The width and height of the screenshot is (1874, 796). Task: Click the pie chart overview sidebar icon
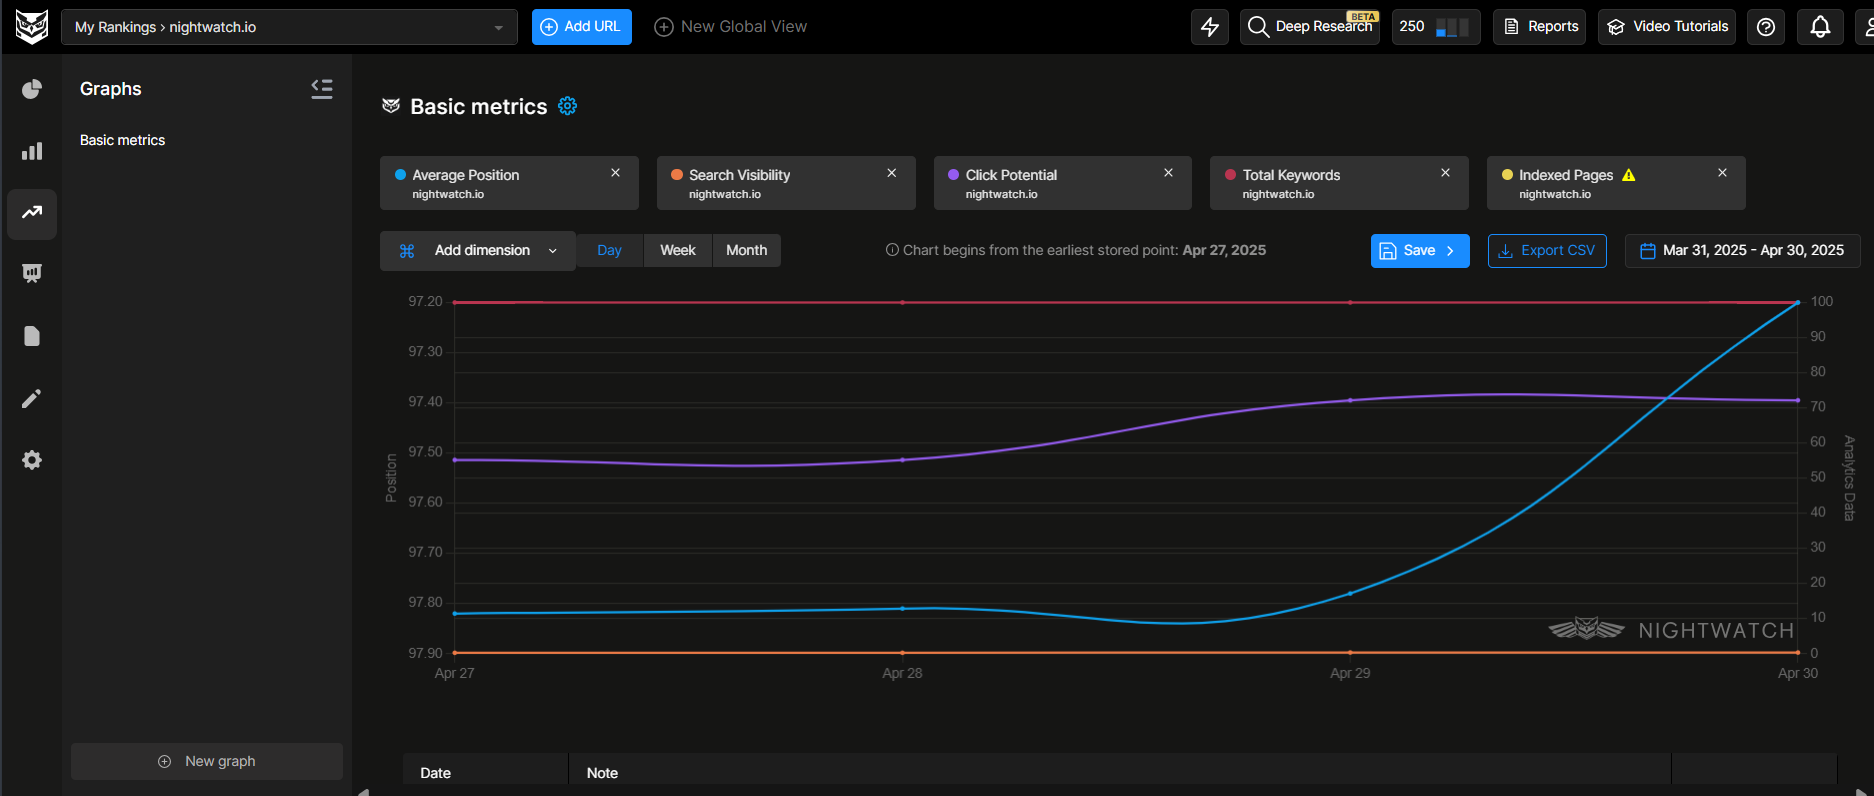(32, 90)
